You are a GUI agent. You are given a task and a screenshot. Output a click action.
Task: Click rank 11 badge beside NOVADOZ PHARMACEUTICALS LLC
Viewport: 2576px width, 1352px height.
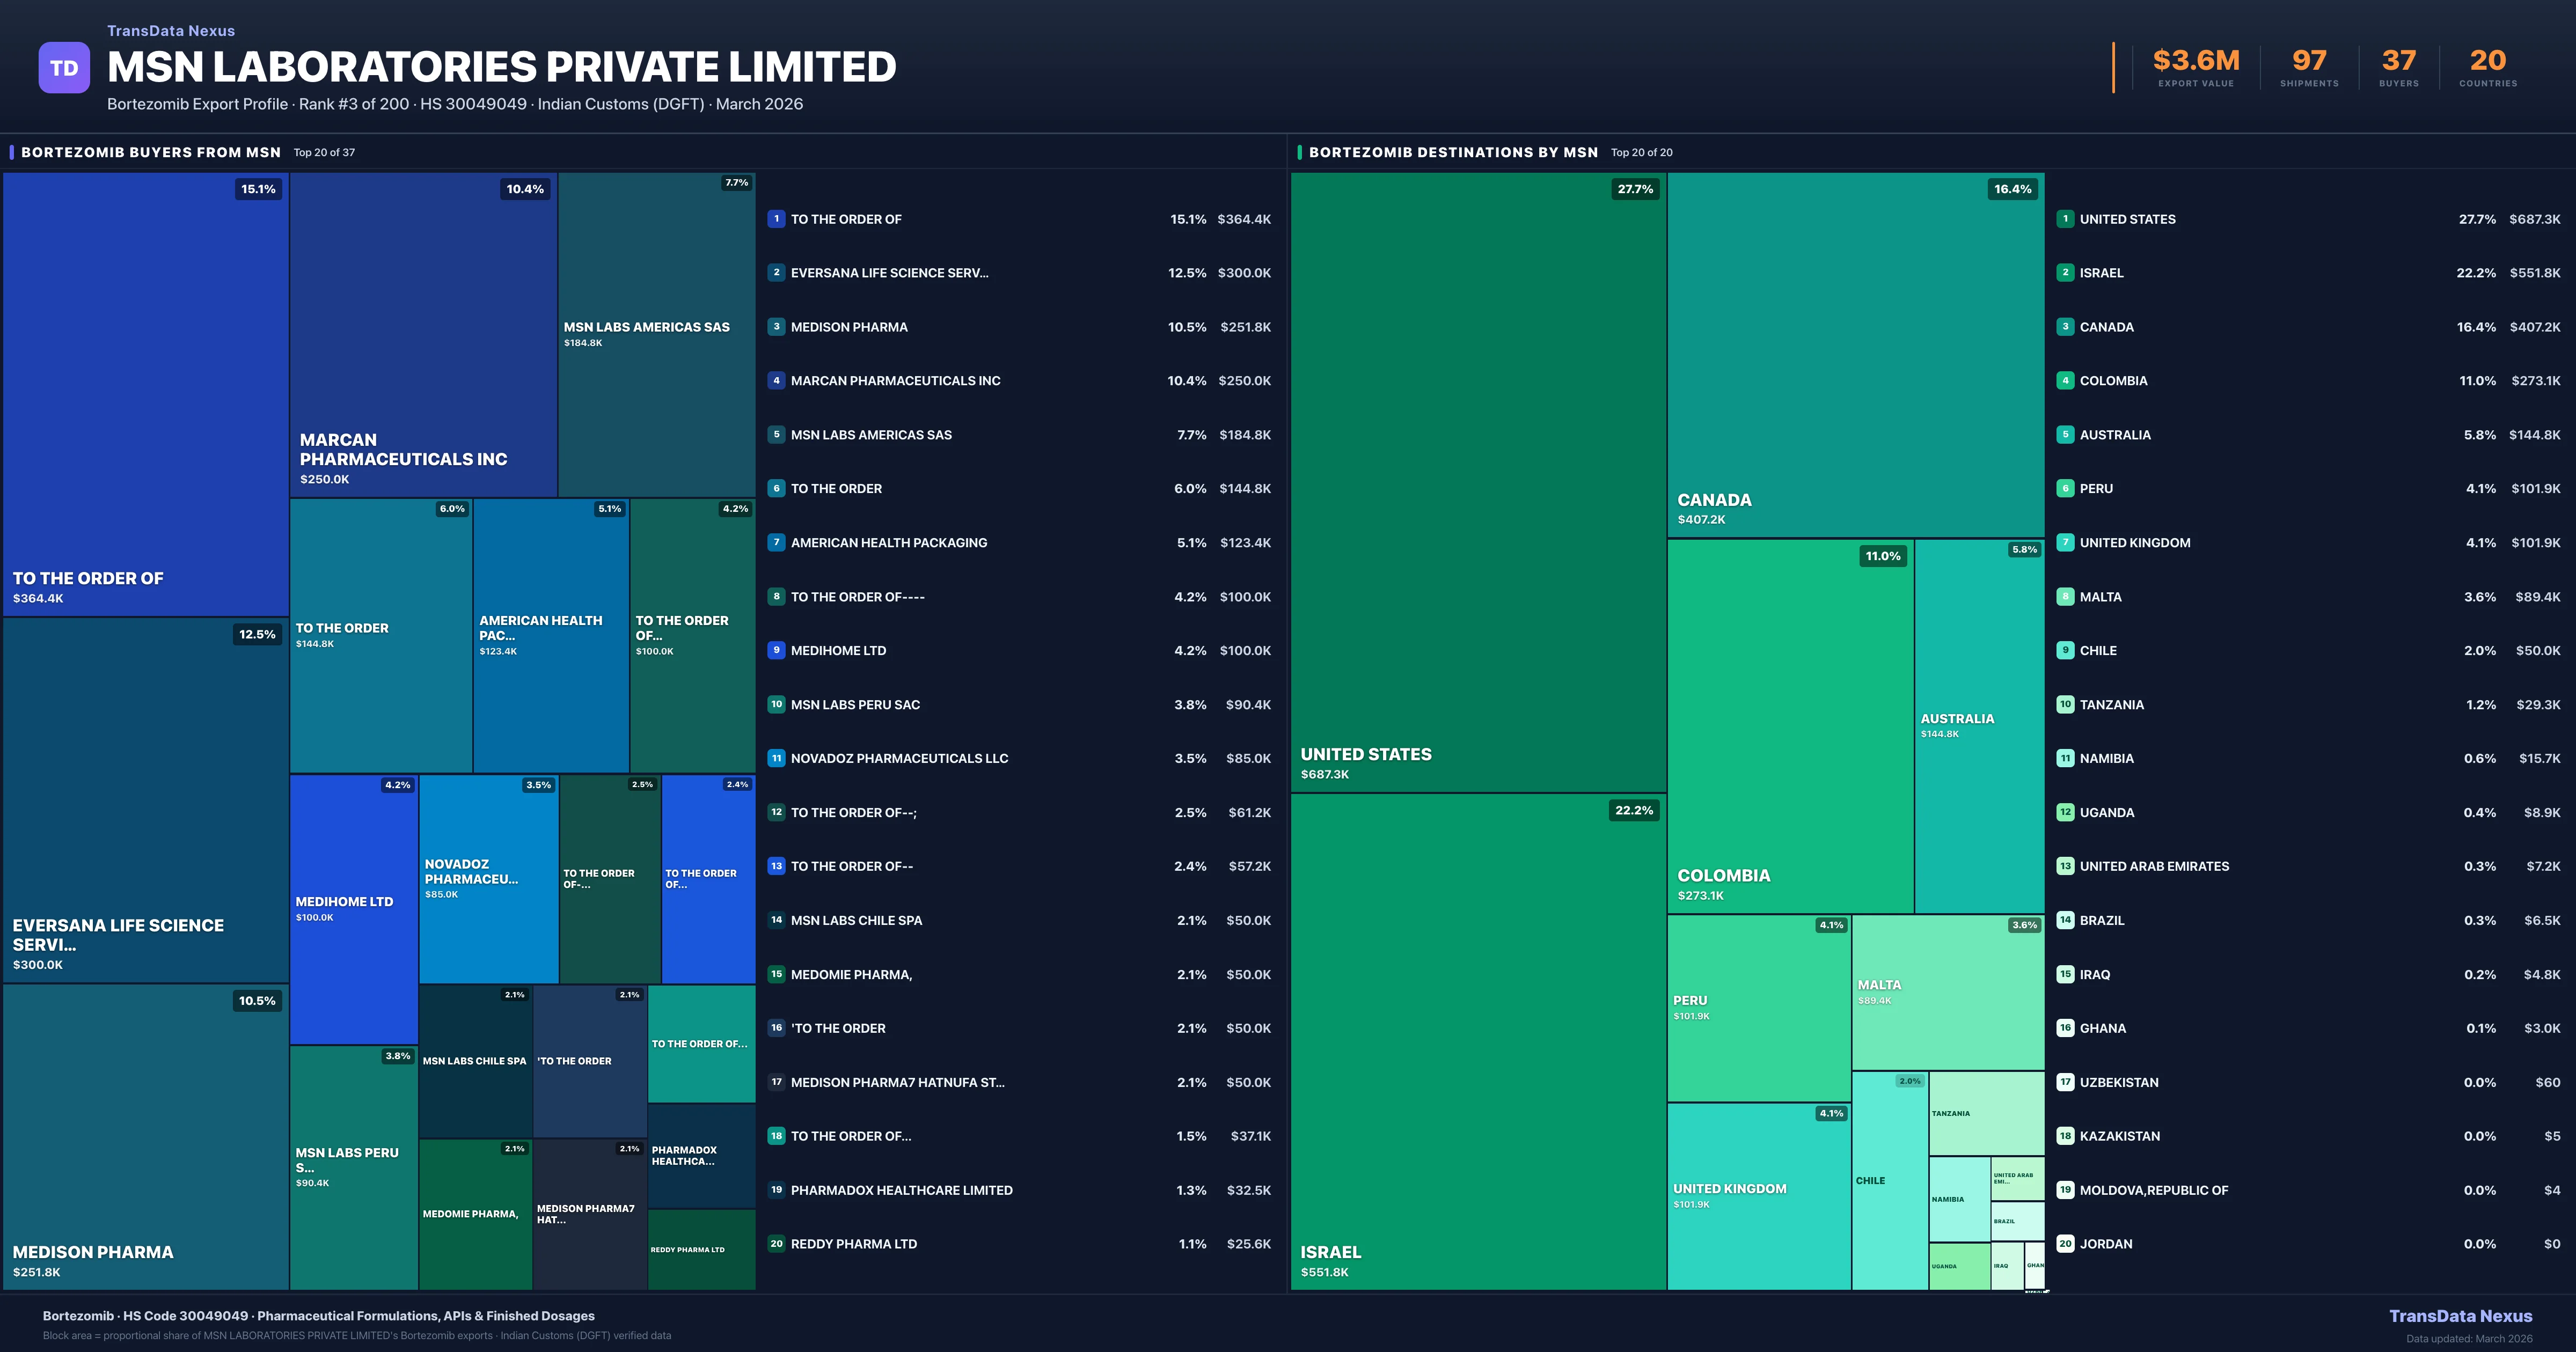[776, 758]
